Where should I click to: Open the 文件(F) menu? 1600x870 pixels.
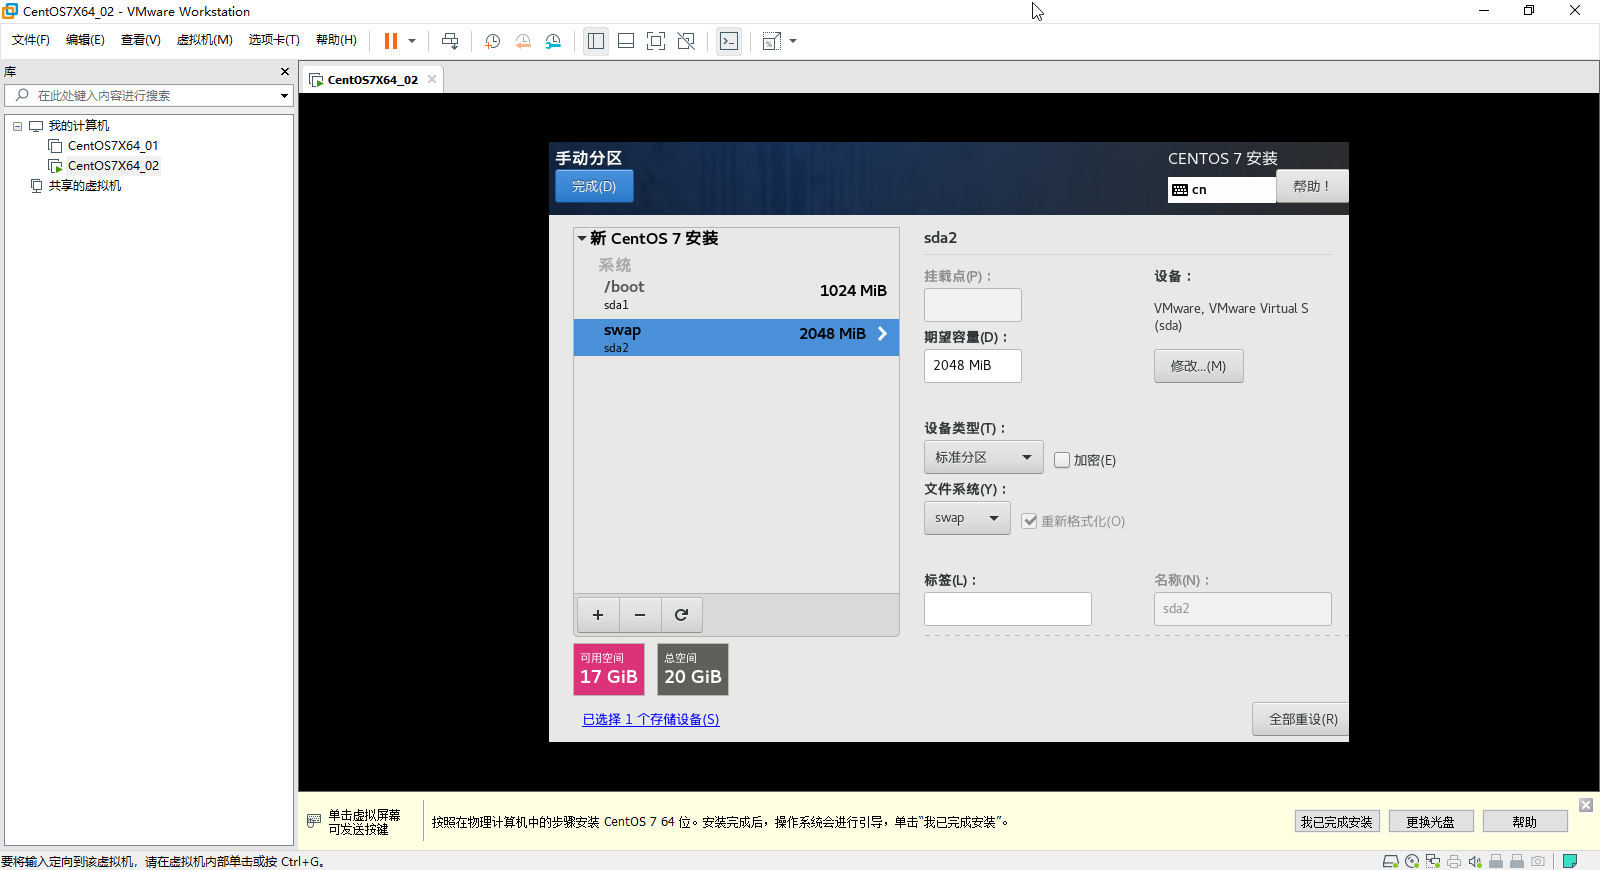31,40
